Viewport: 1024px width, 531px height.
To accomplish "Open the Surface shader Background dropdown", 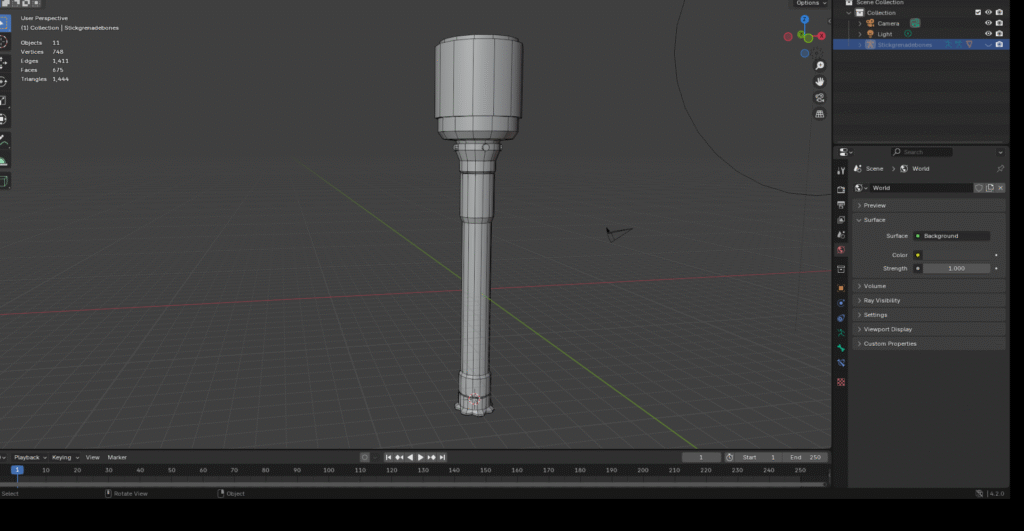I will 950,236.
